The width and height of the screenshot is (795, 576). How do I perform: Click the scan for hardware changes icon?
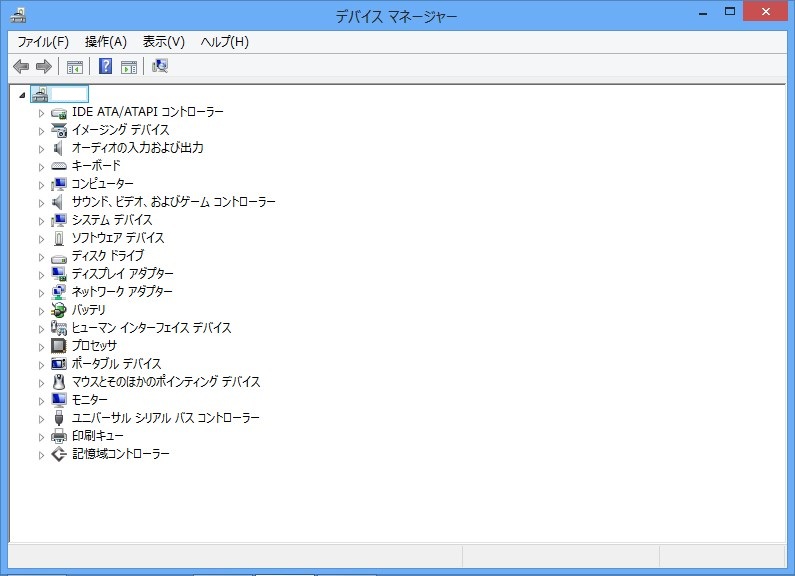pos(160,67)
